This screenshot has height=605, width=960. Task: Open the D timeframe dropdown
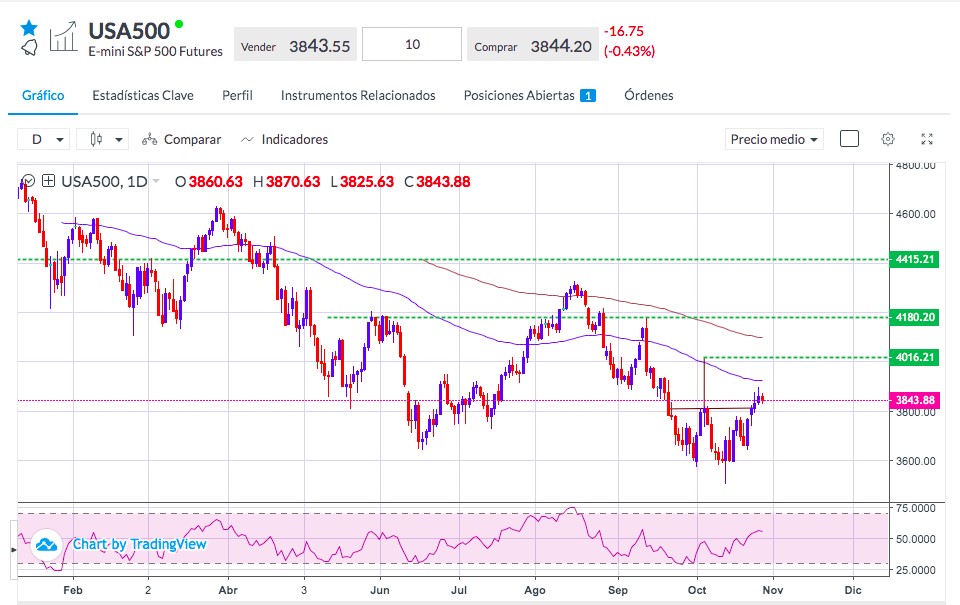(x=43, y=140)
